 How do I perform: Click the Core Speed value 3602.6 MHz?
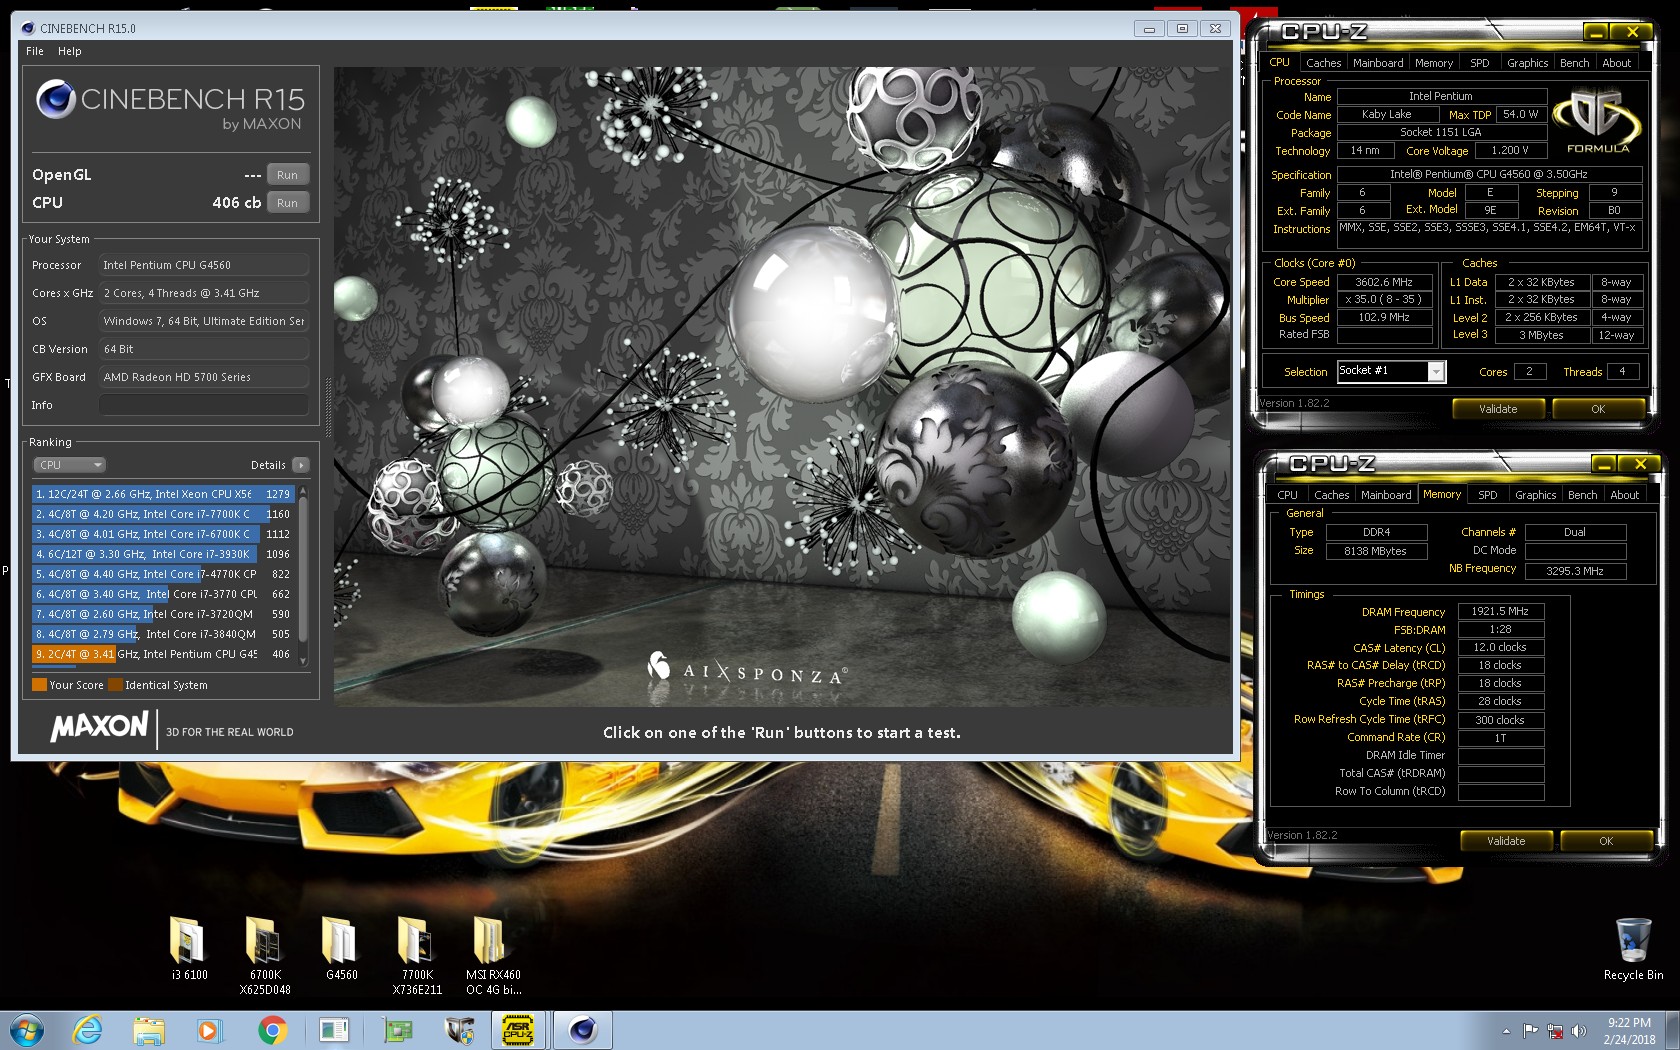tap(1384, 282)
